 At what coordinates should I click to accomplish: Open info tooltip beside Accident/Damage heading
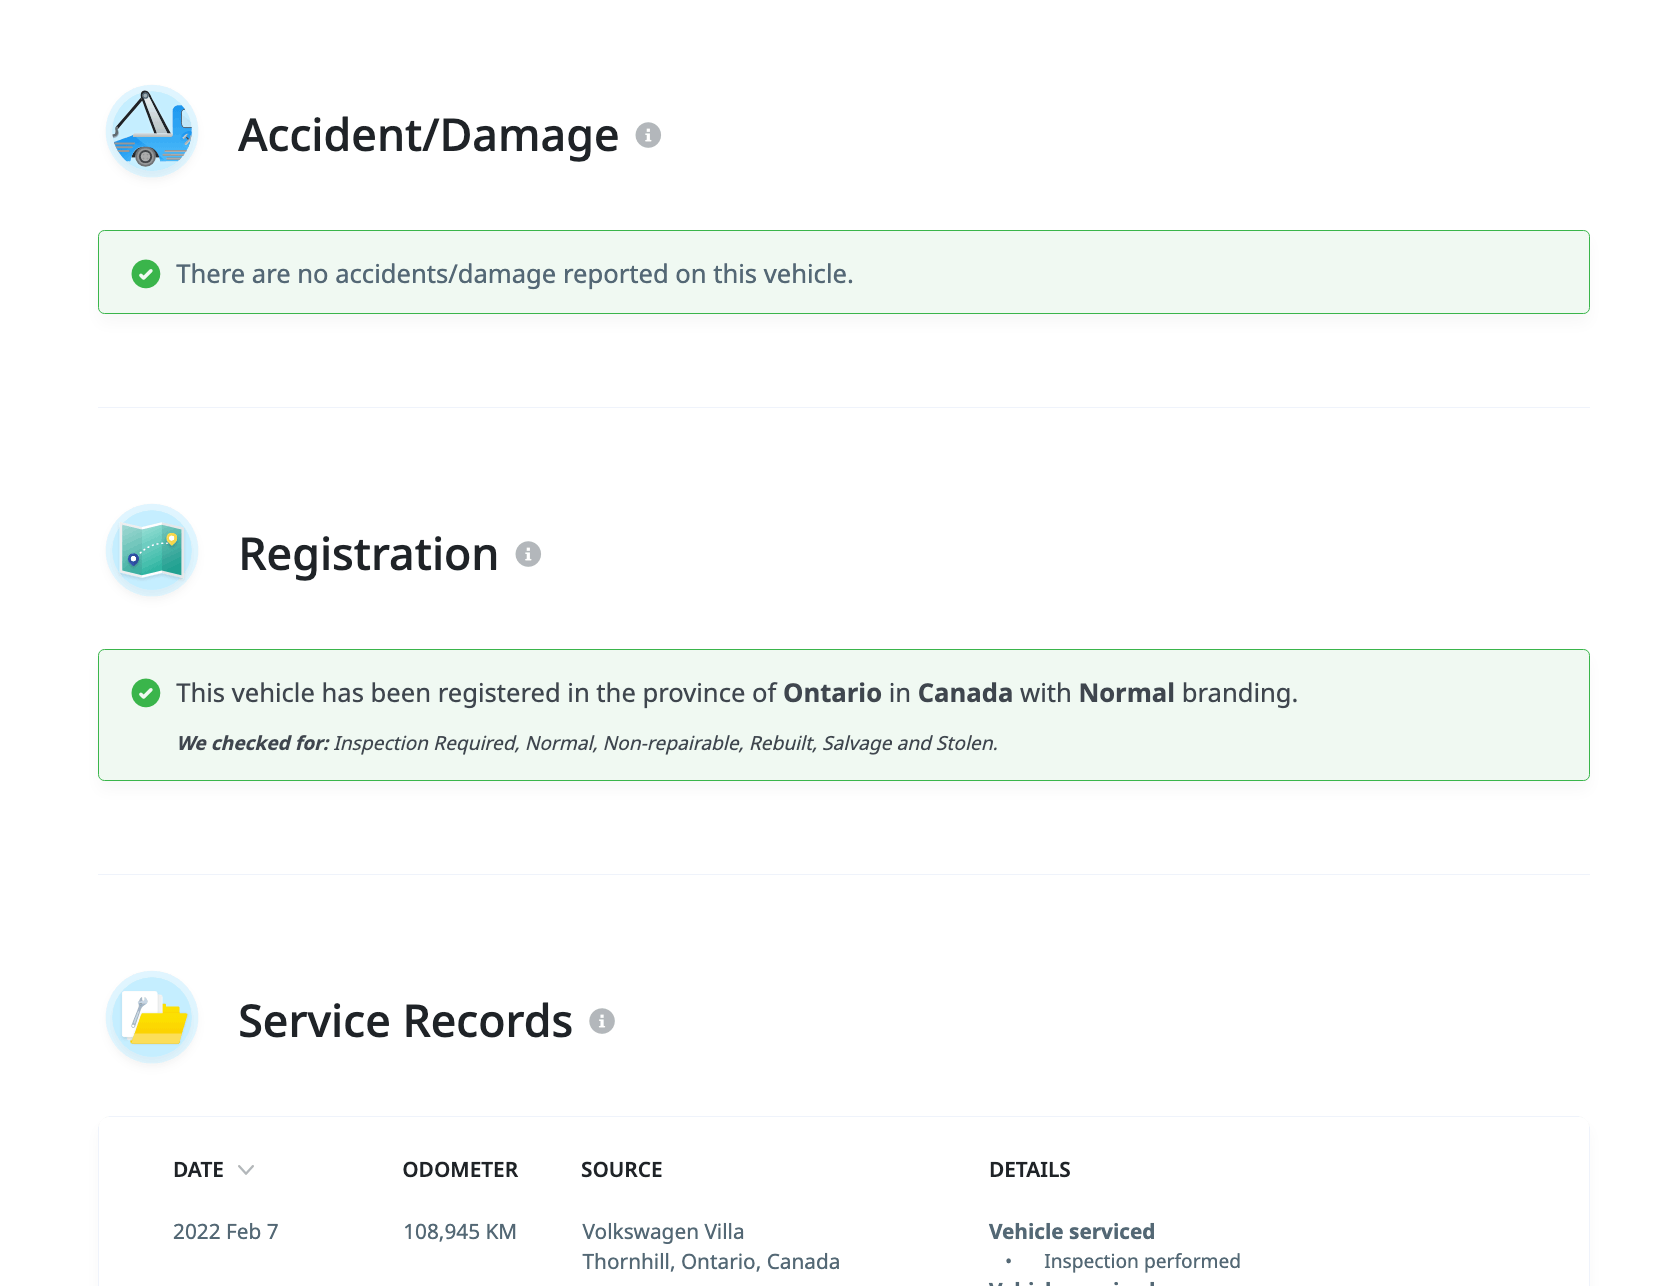[648, 135]
